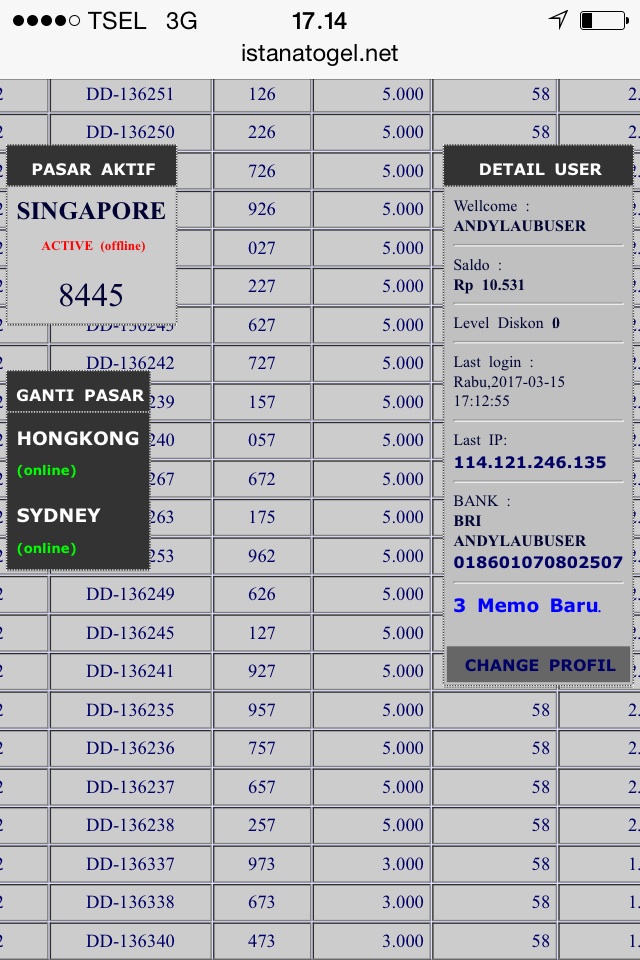Open the 3 Memo Baru link

(527, 606)
